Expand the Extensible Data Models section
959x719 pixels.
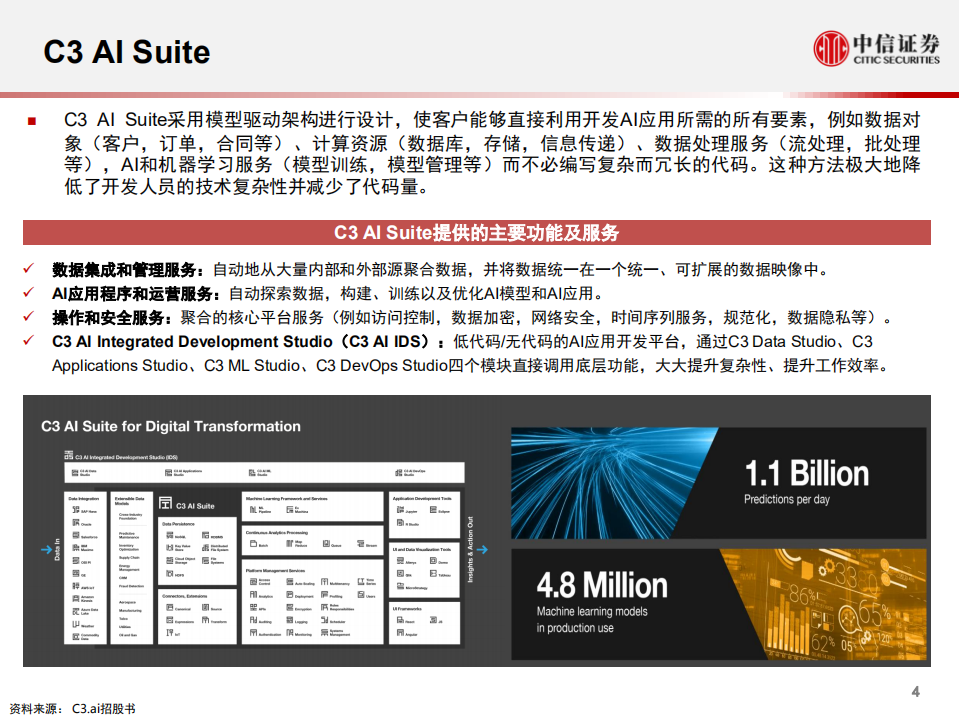129,500
